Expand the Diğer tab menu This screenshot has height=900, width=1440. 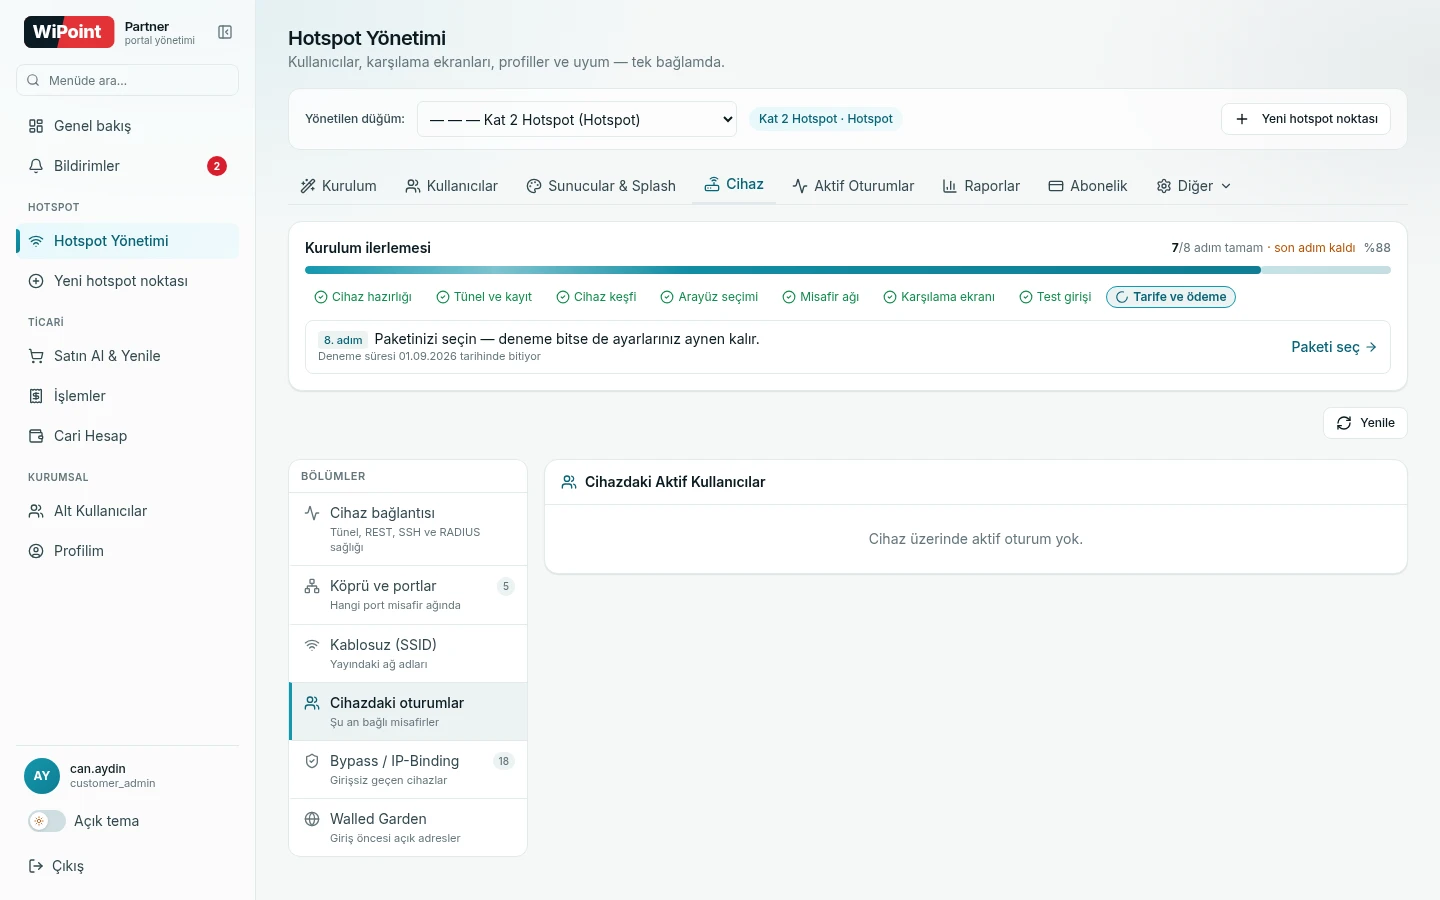pos(1194,186)
